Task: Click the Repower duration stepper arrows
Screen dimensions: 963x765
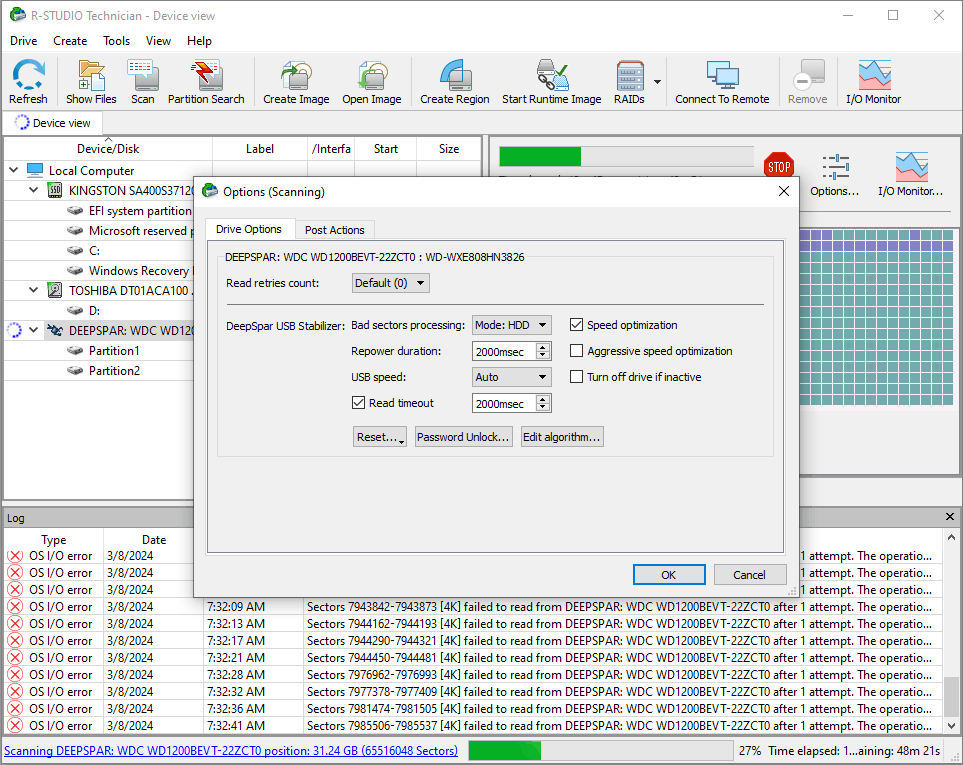Action: (542, 351)
